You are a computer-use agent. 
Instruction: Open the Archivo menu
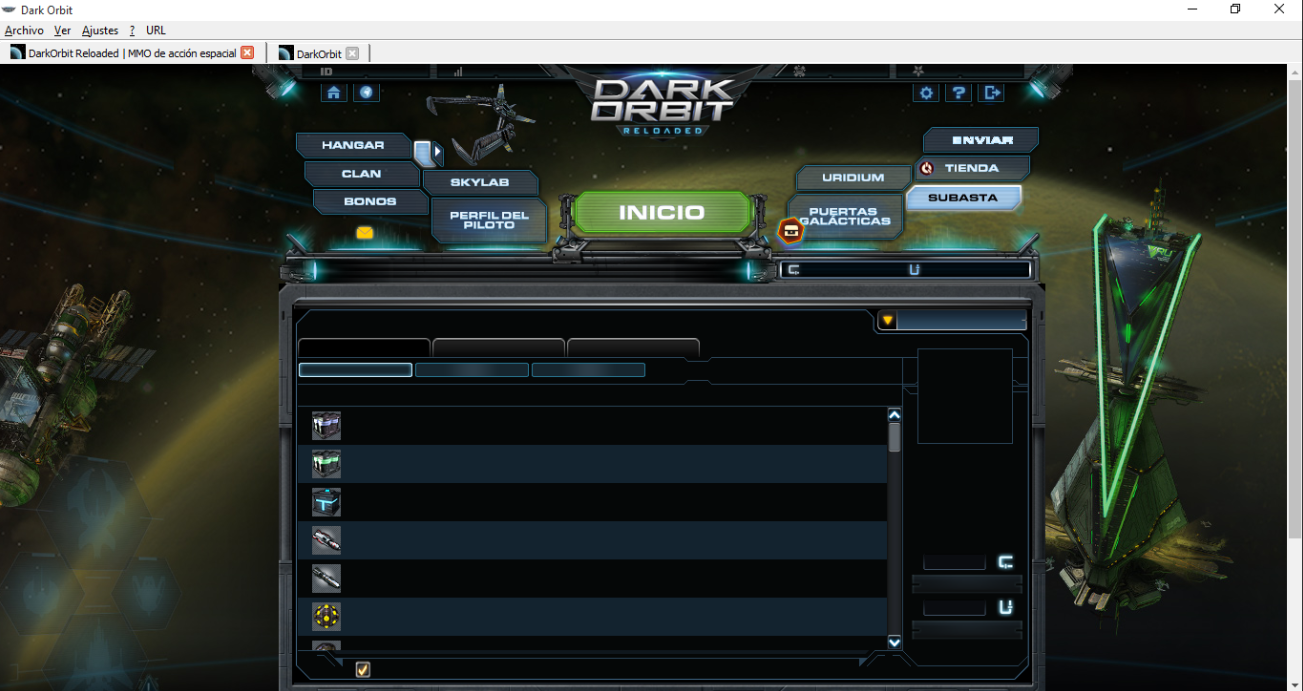click(24, 30)
